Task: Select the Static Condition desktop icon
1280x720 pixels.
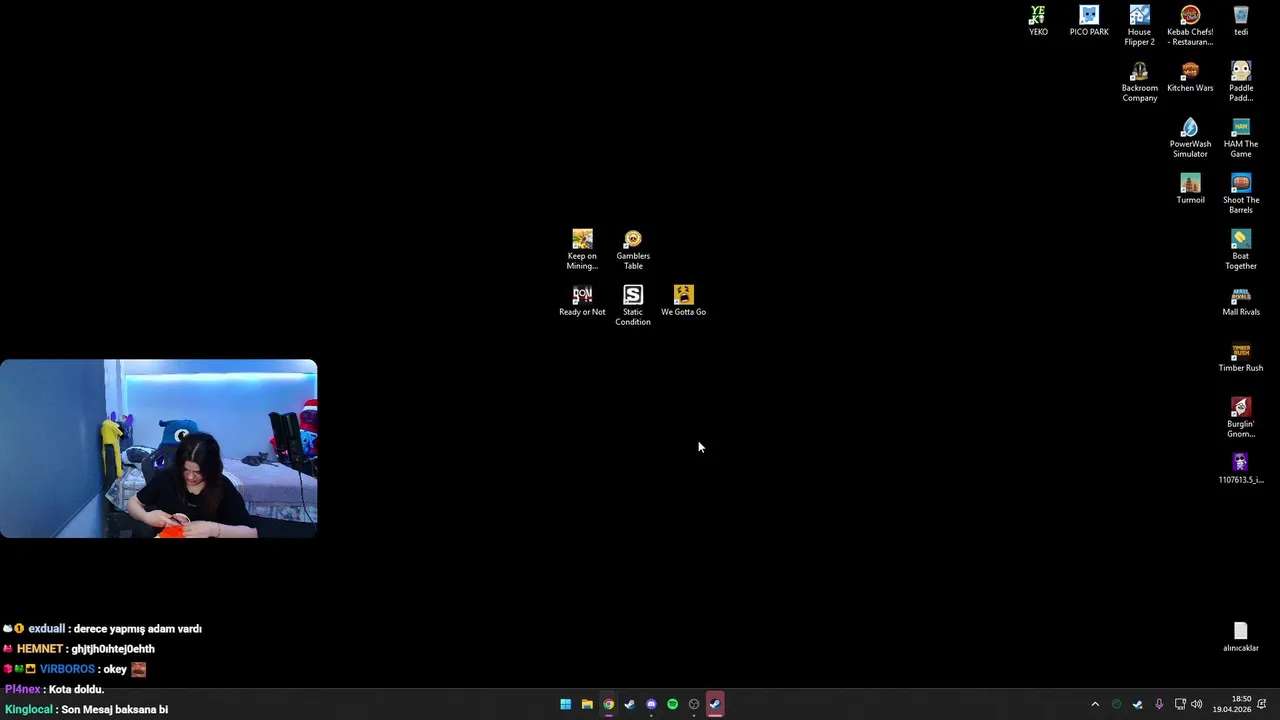Action: pos(633,306)
